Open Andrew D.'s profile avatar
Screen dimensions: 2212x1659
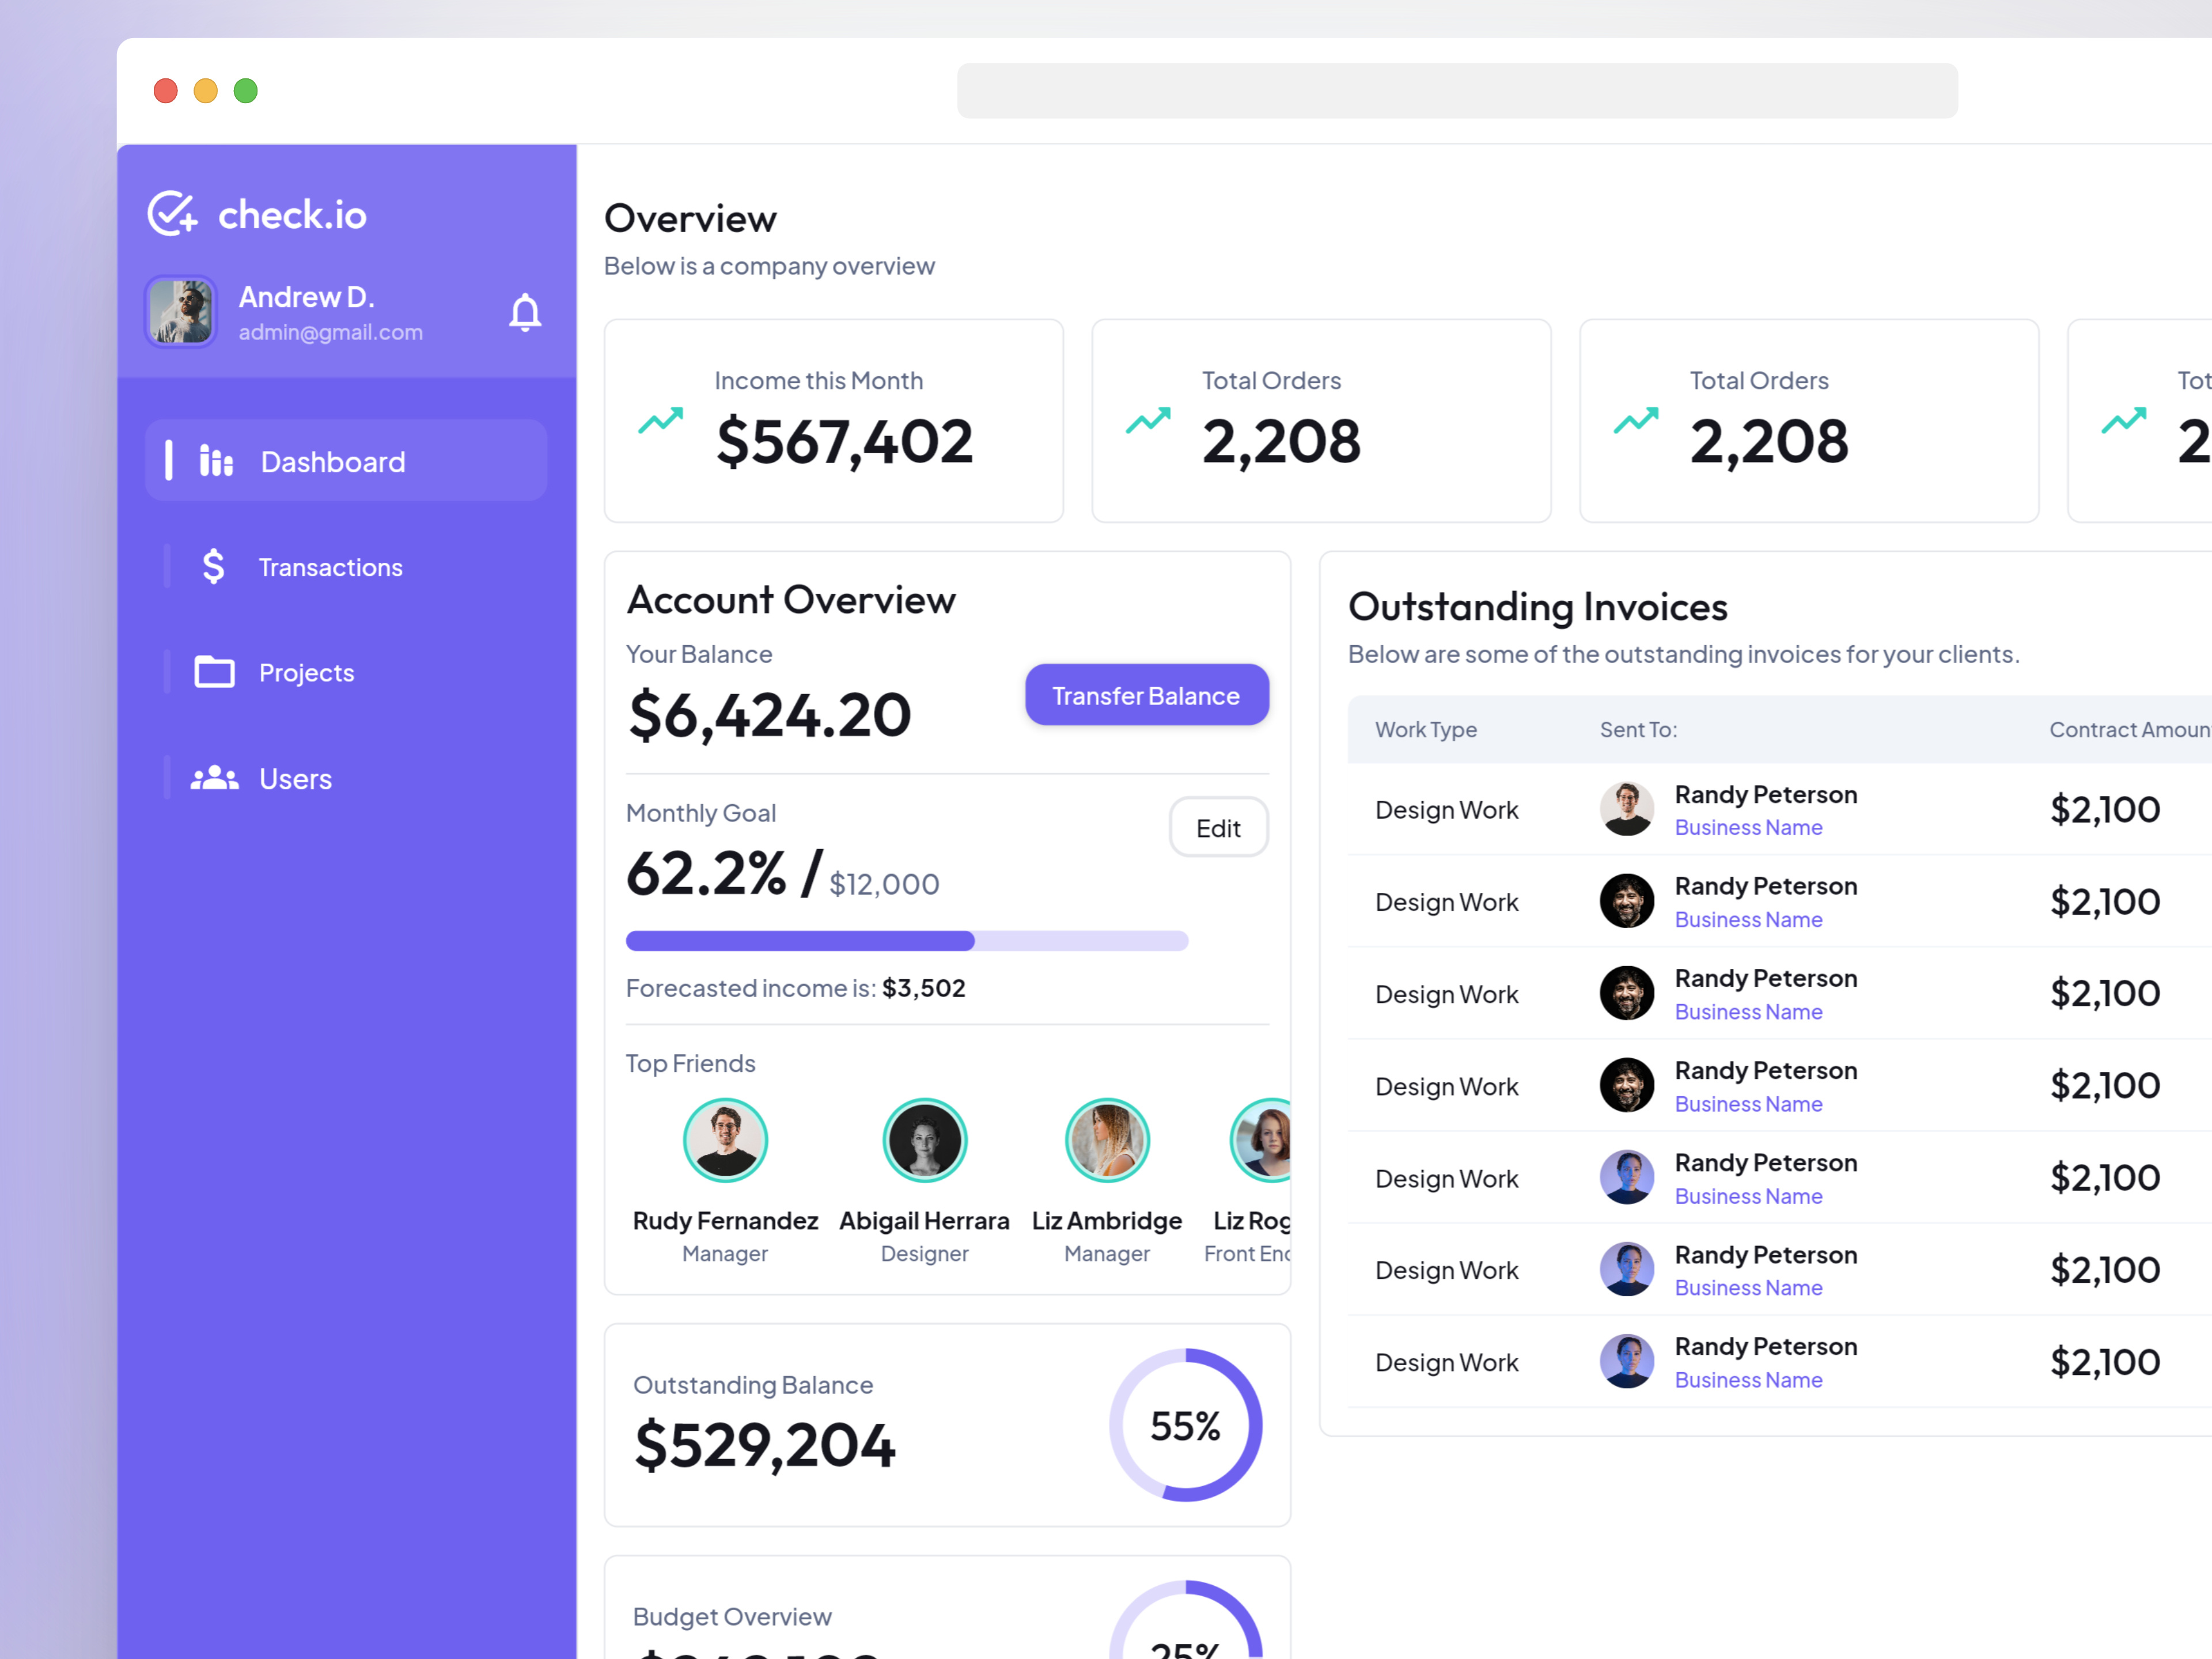tap(180, 311)
